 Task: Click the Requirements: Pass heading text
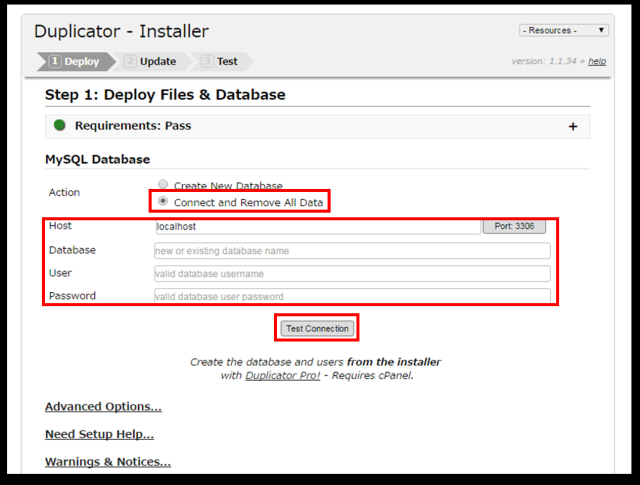pos(133,126)
